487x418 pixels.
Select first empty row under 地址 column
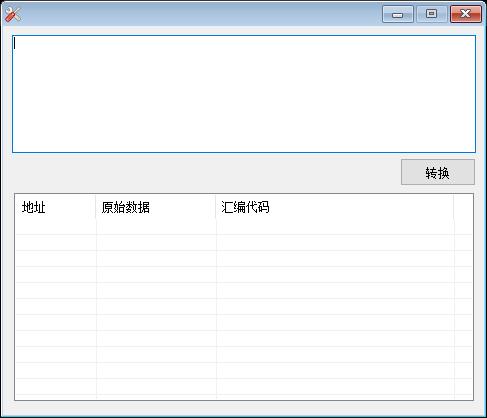[56, 227]
